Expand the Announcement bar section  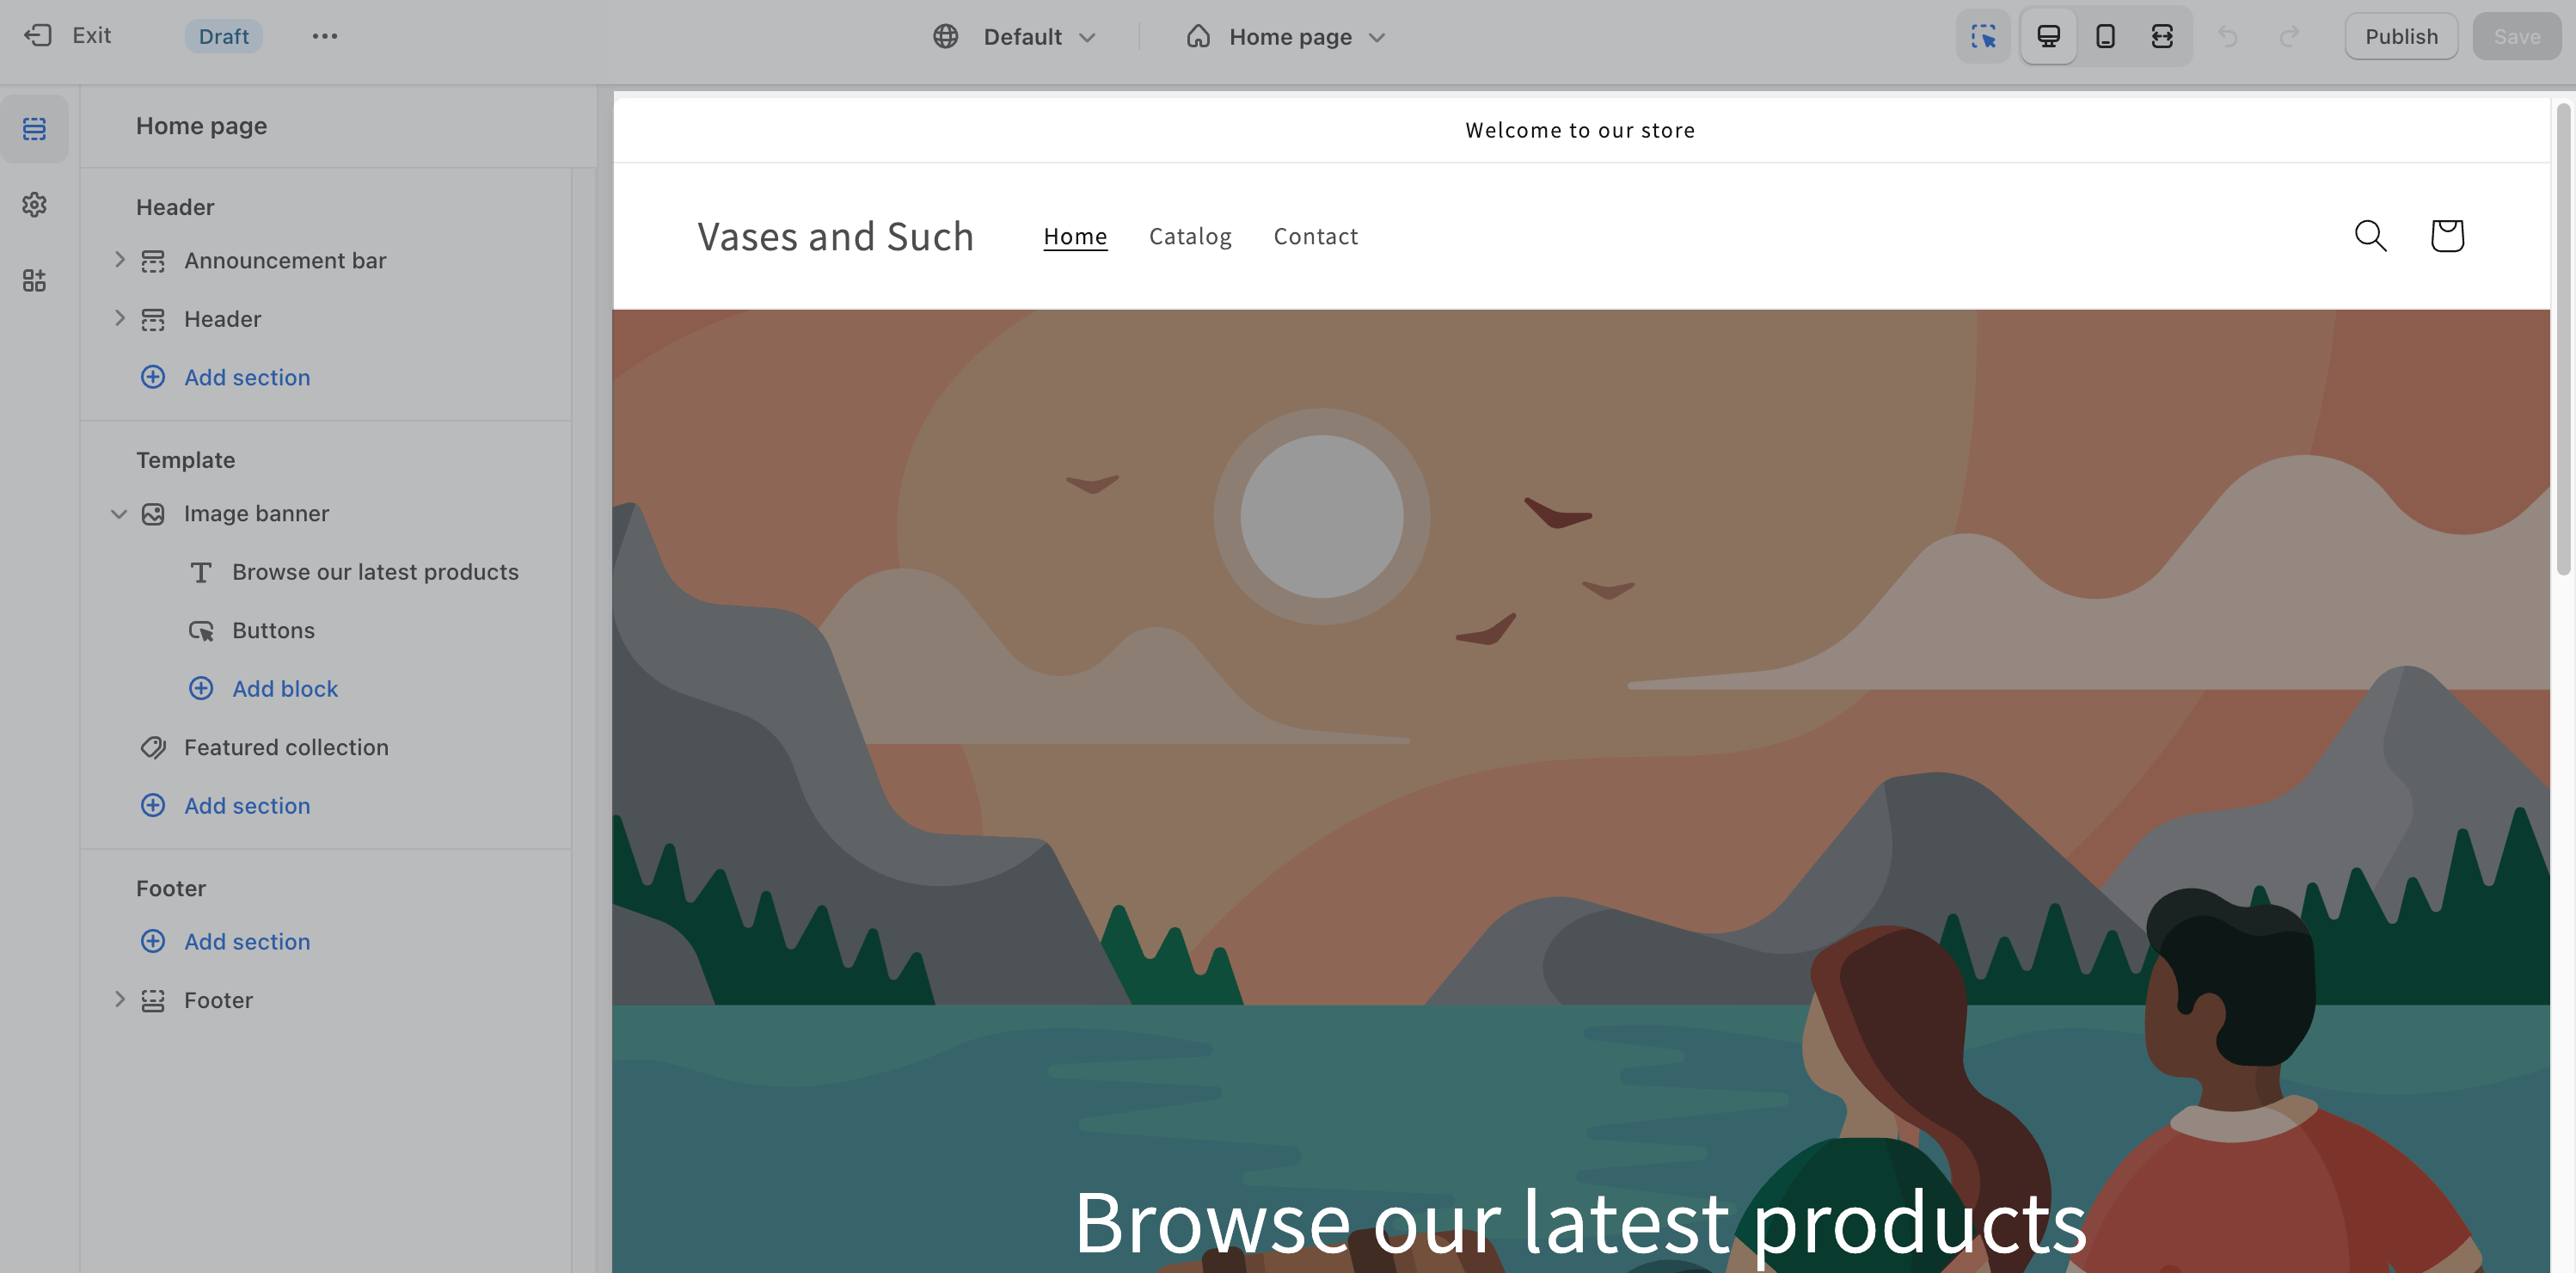click(119, 260)
